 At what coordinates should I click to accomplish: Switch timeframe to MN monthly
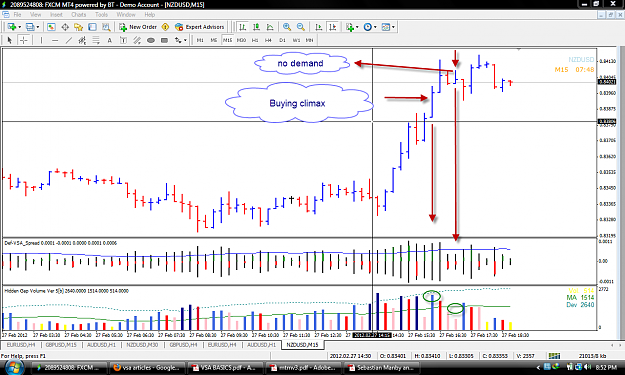point(309,40)
